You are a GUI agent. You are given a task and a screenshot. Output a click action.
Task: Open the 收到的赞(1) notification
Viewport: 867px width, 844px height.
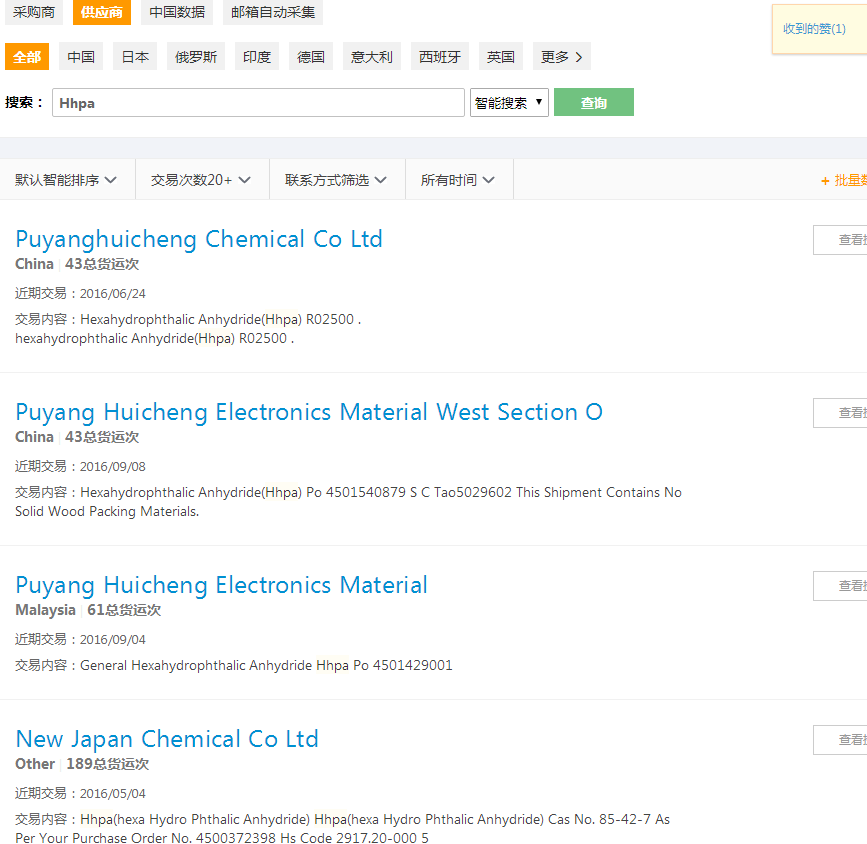814,29
